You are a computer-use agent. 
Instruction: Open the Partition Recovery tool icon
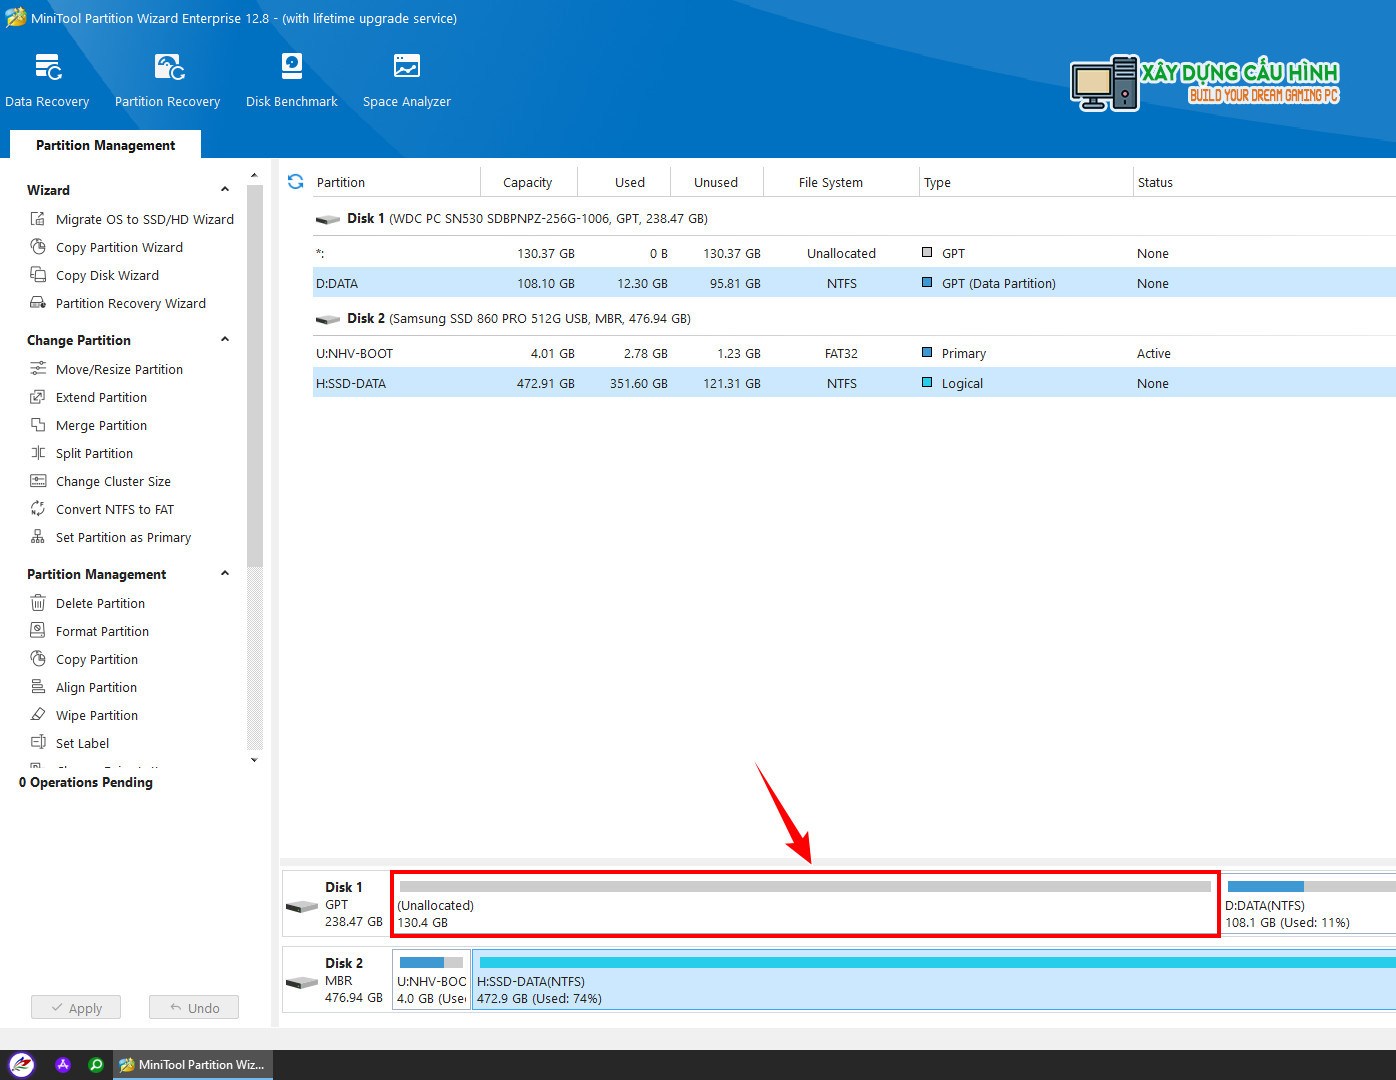(x=169, y=67)
